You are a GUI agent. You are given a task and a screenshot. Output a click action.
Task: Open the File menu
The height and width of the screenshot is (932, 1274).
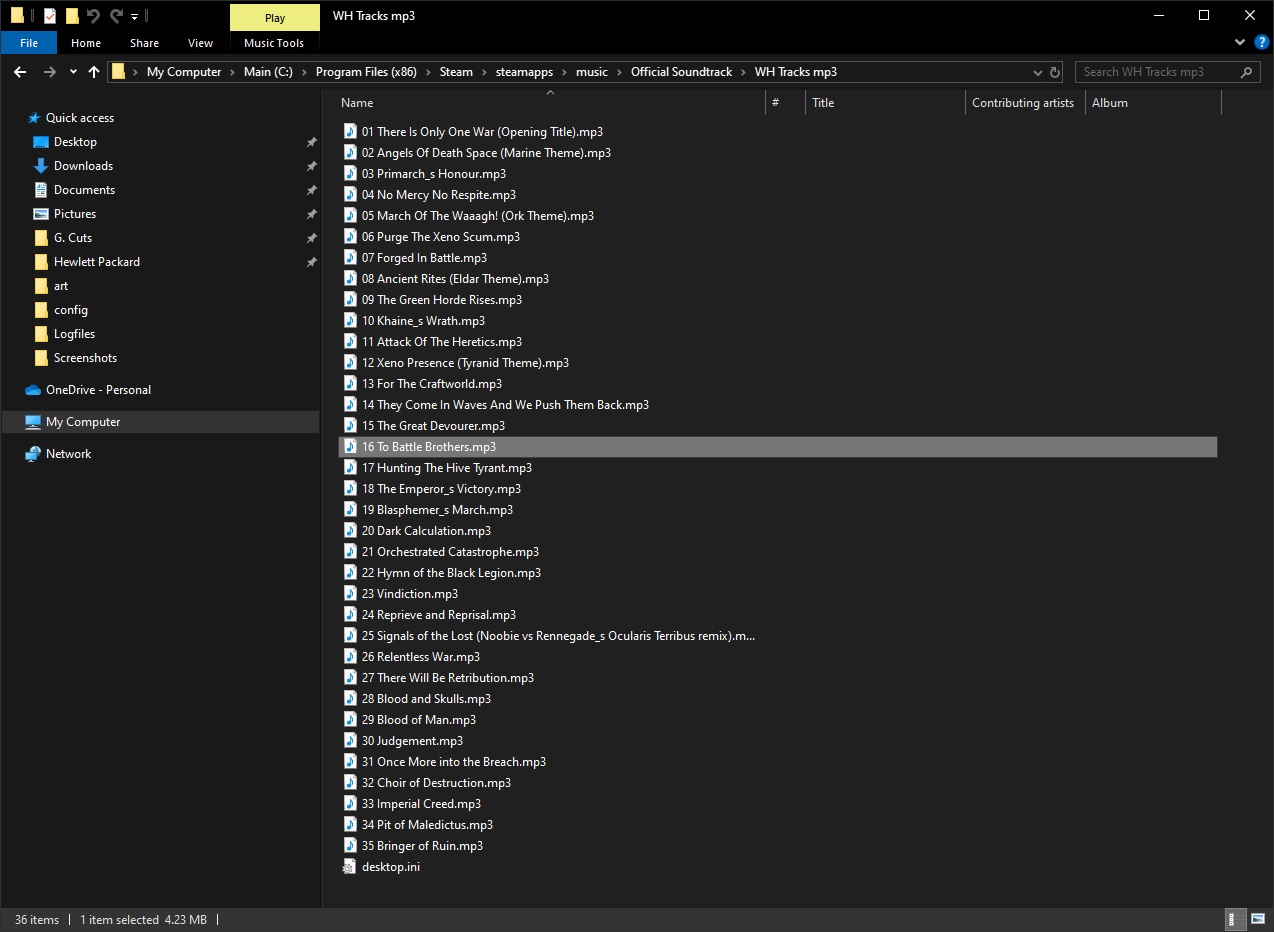[x=29, y=43]
